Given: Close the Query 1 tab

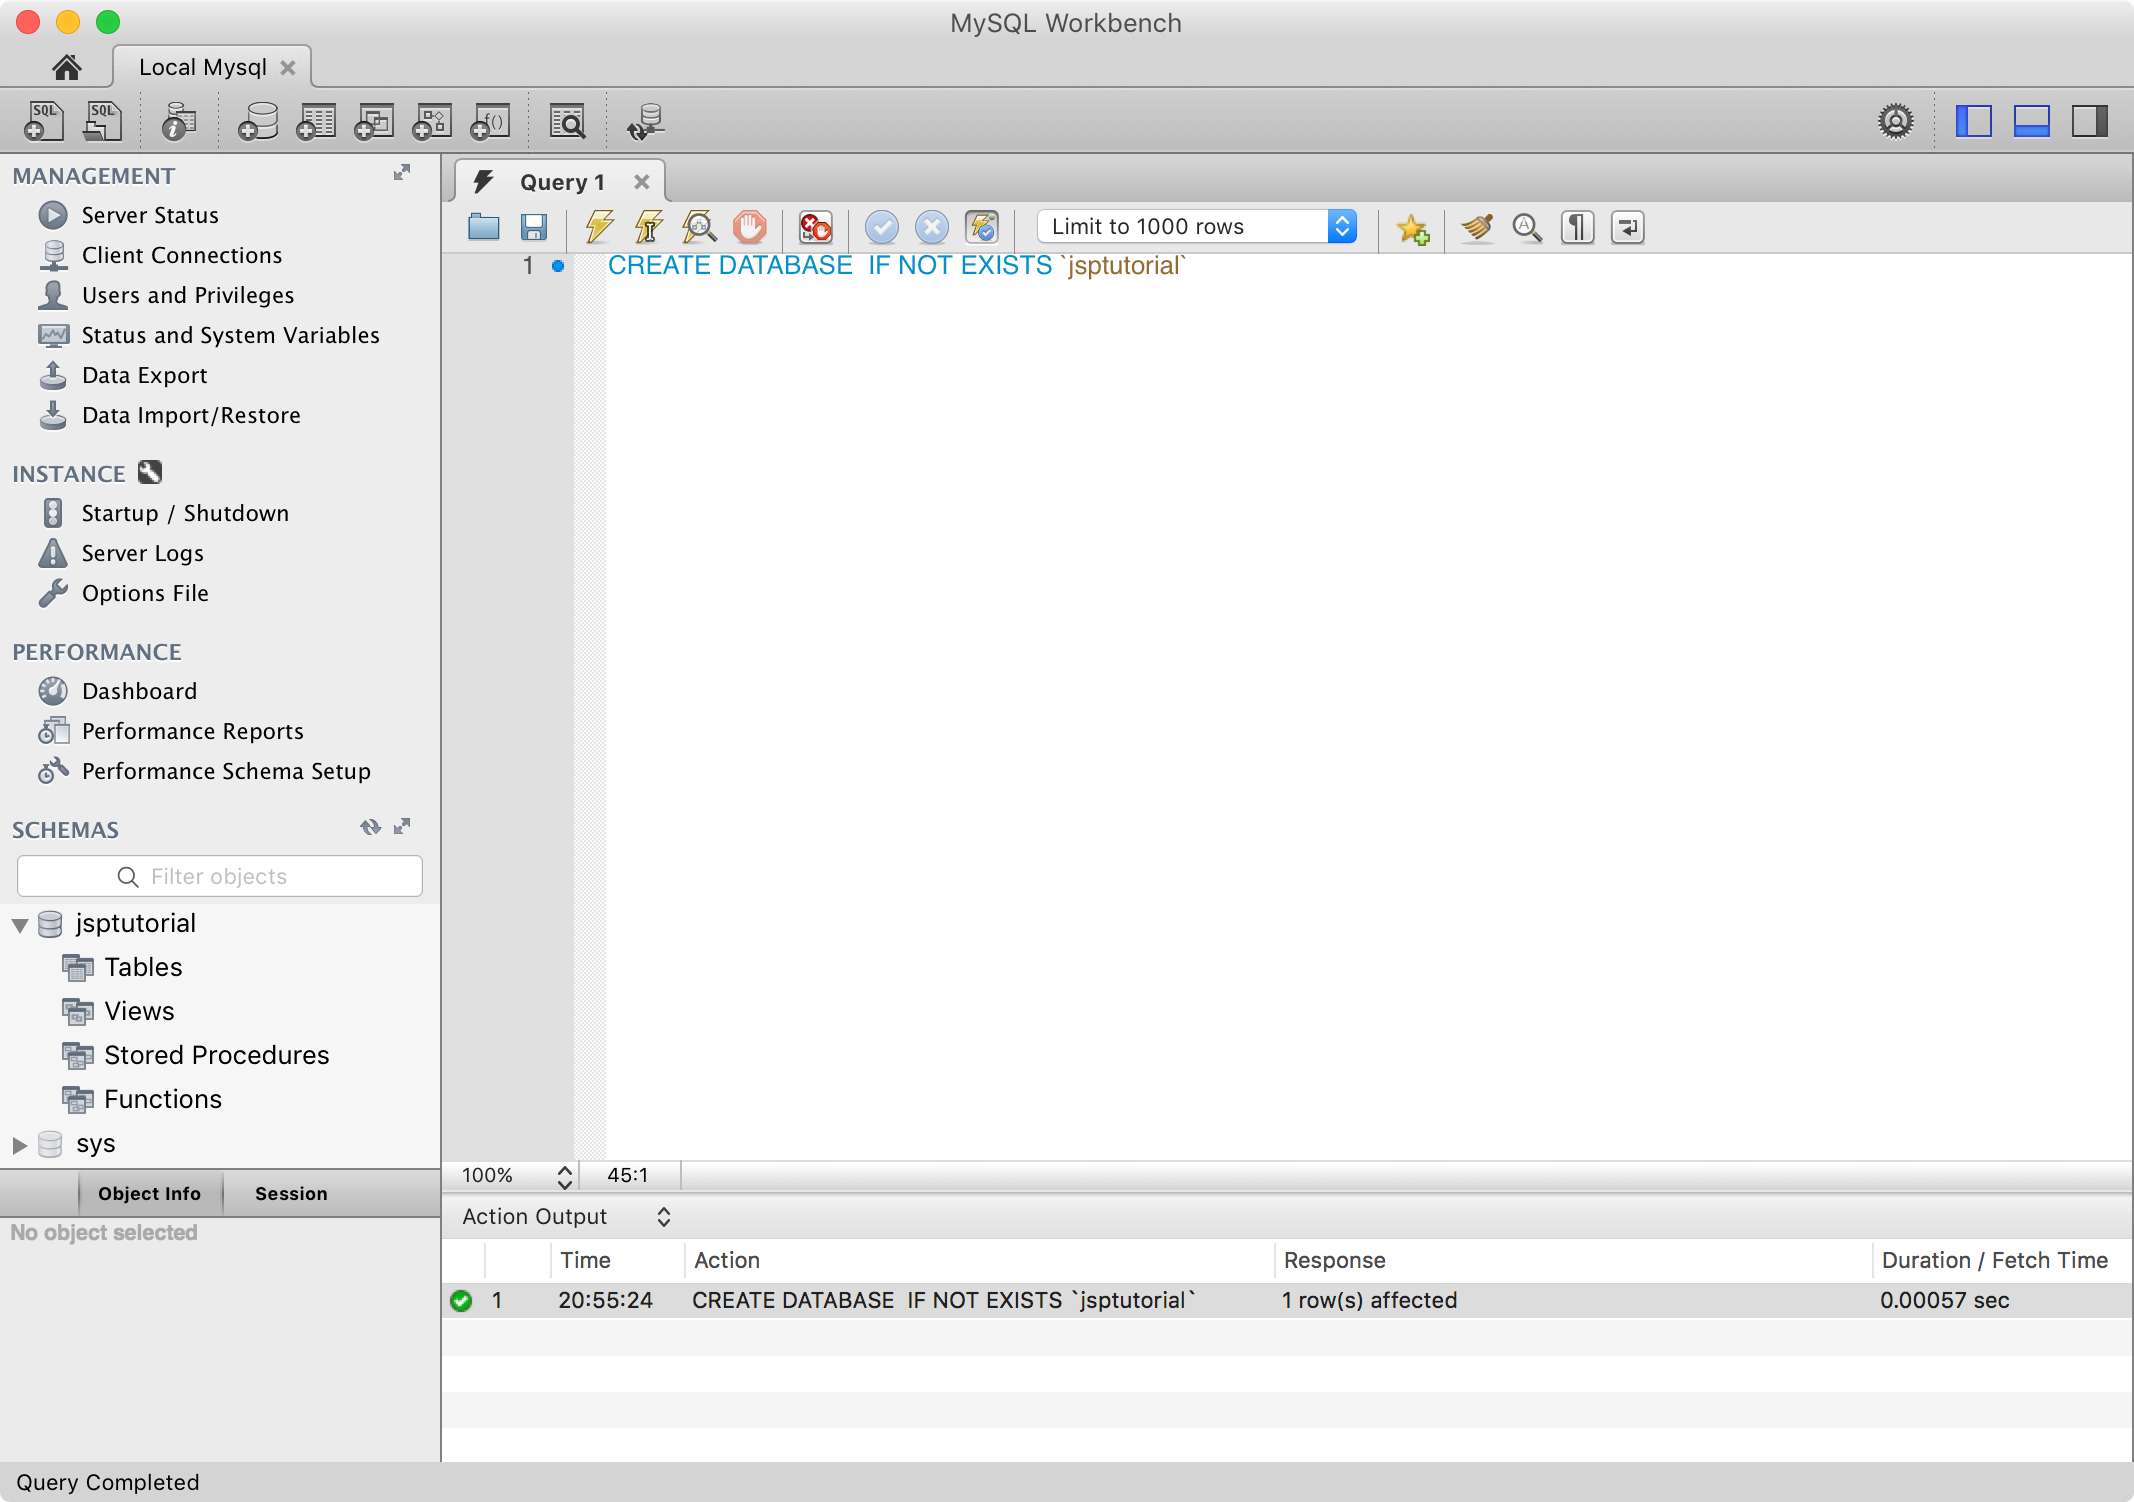Looking at the screenshot, I should pyautogui.click(x=642, y=182).
